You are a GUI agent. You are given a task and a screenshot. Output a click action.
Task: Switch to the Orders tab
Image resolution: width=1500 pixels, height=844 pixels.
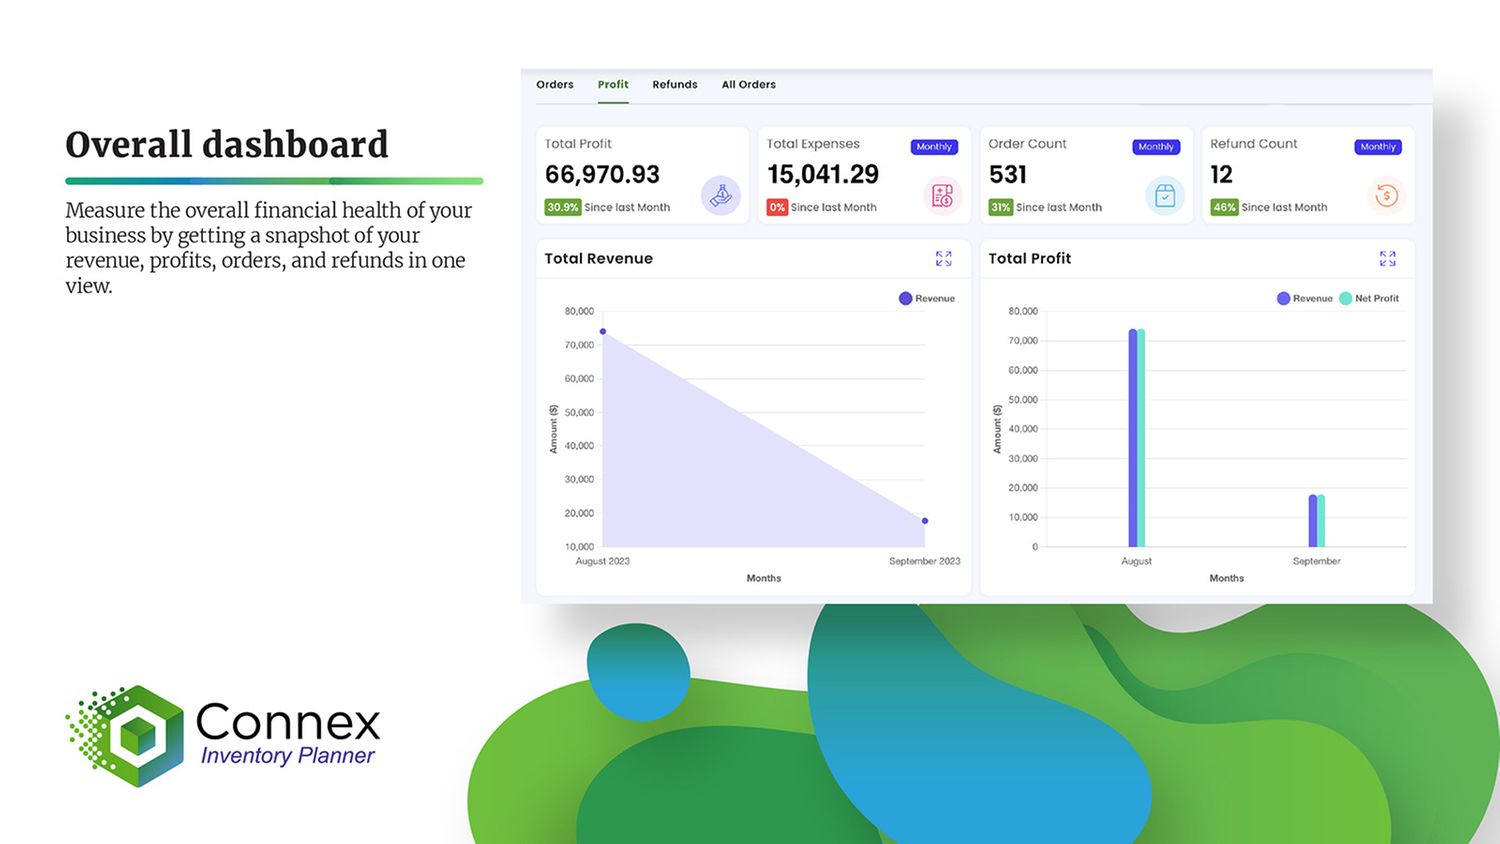[x=555, y=85]
